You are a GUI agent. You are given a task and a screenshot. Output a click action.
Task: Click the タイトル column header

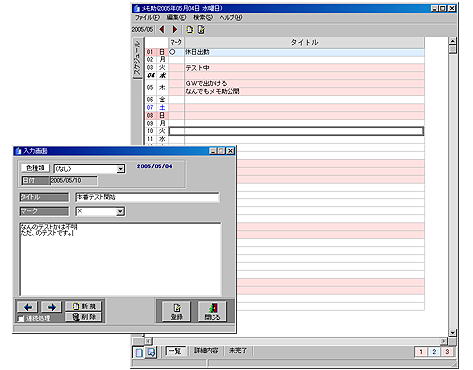[304, 42]
